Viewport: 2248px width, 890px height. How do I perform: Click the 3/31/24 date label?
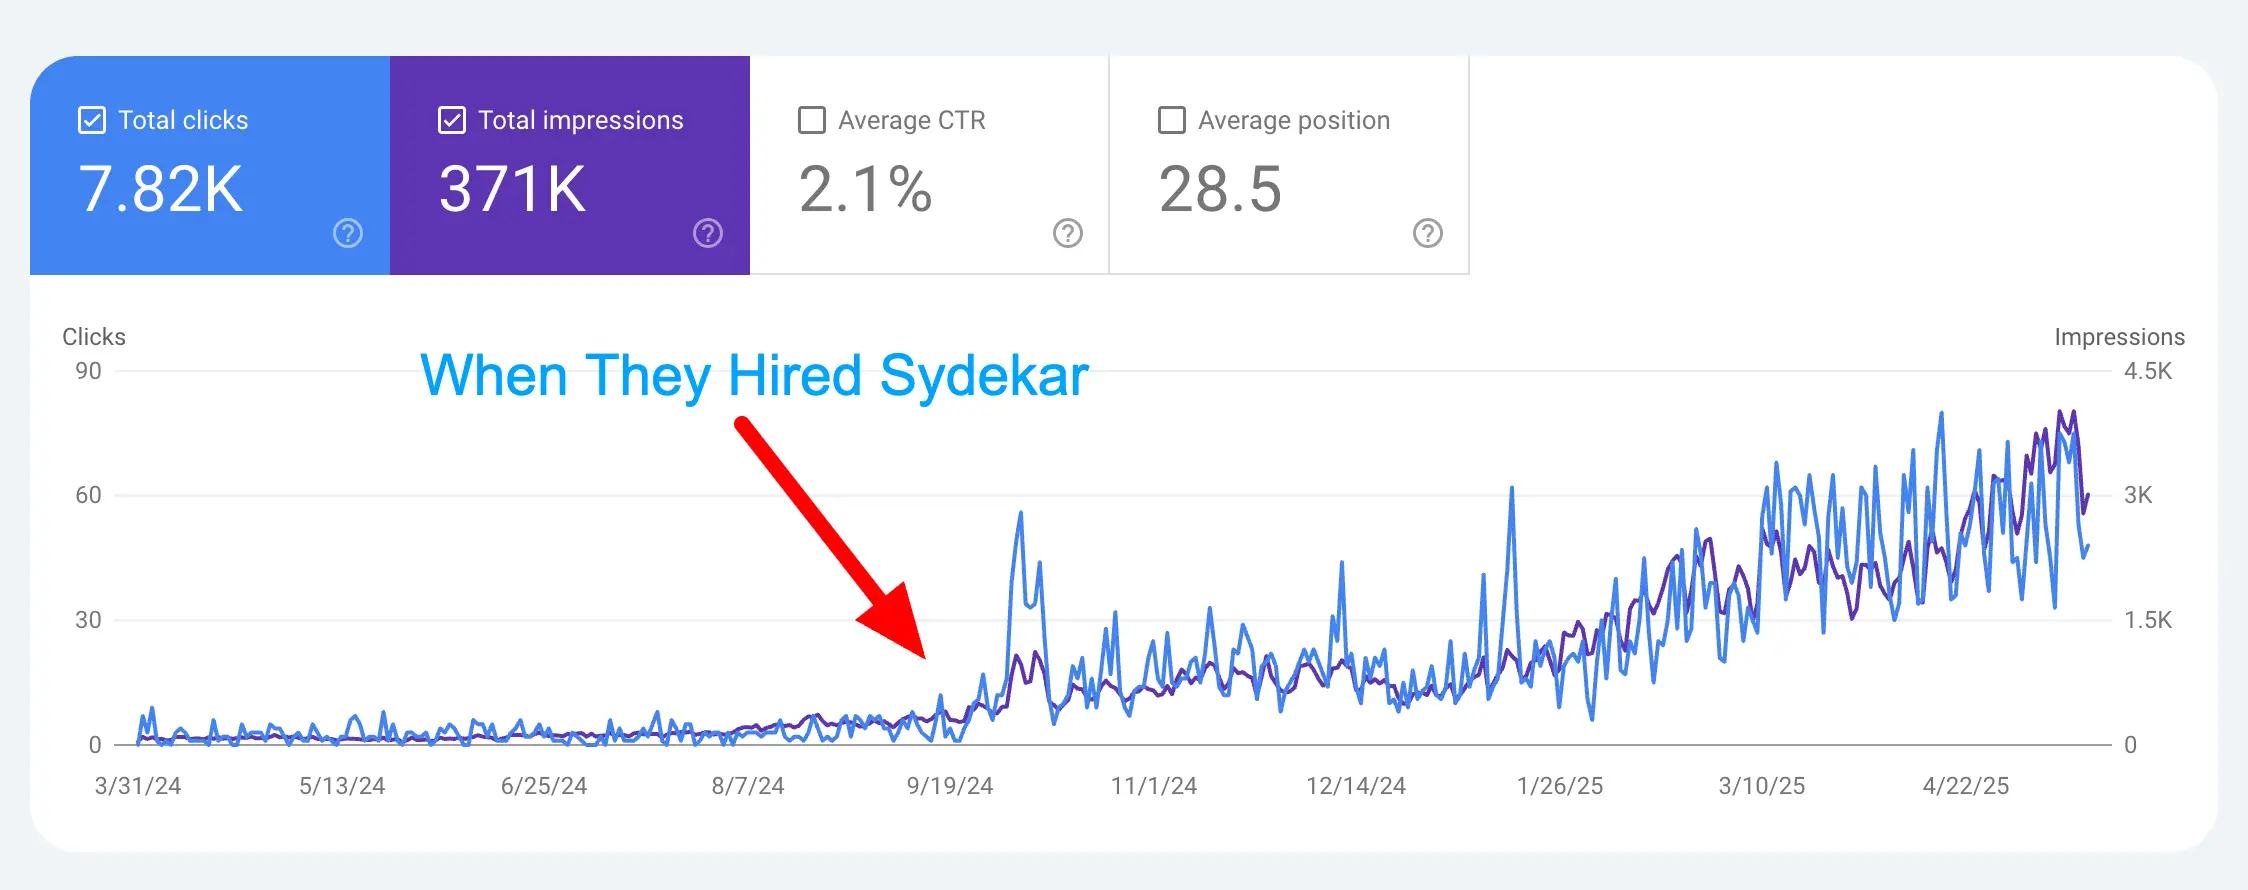coord(138,786)
